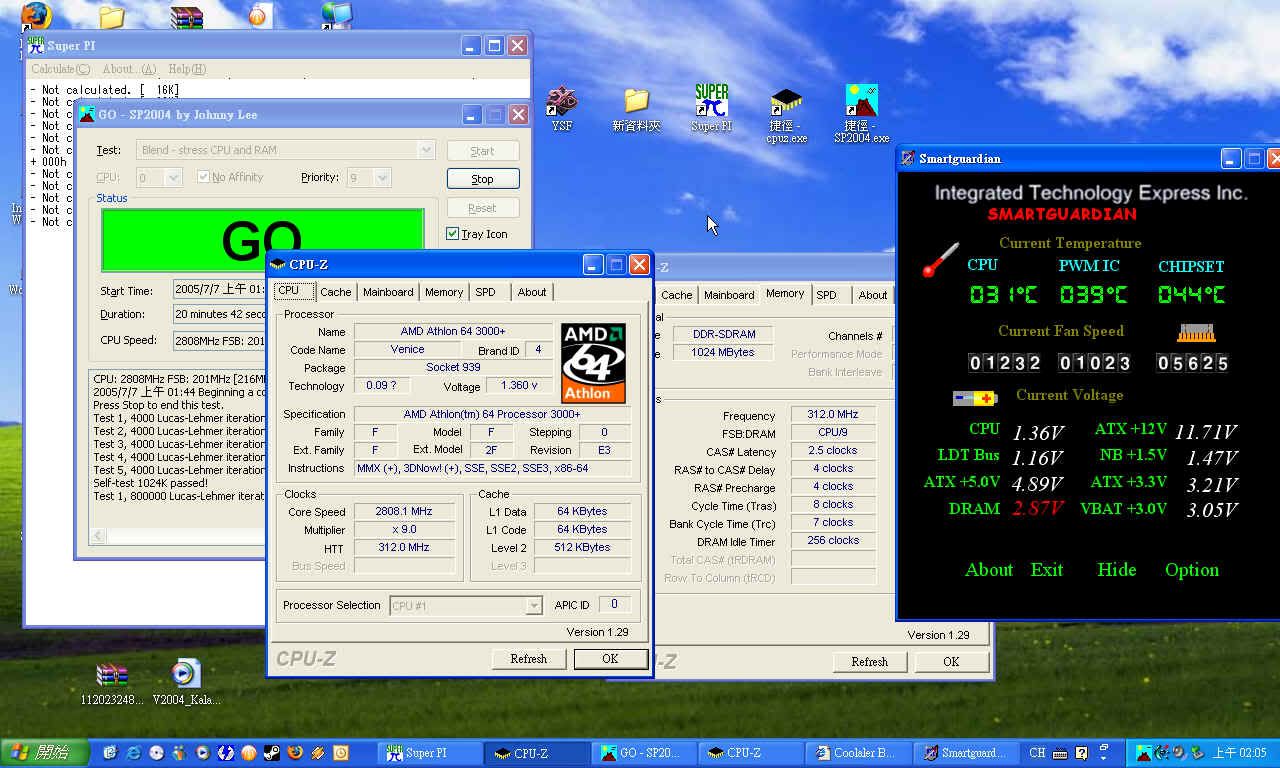
Task: Click the Core Speed value 2808.1 MHz
Action: (405, 511)
